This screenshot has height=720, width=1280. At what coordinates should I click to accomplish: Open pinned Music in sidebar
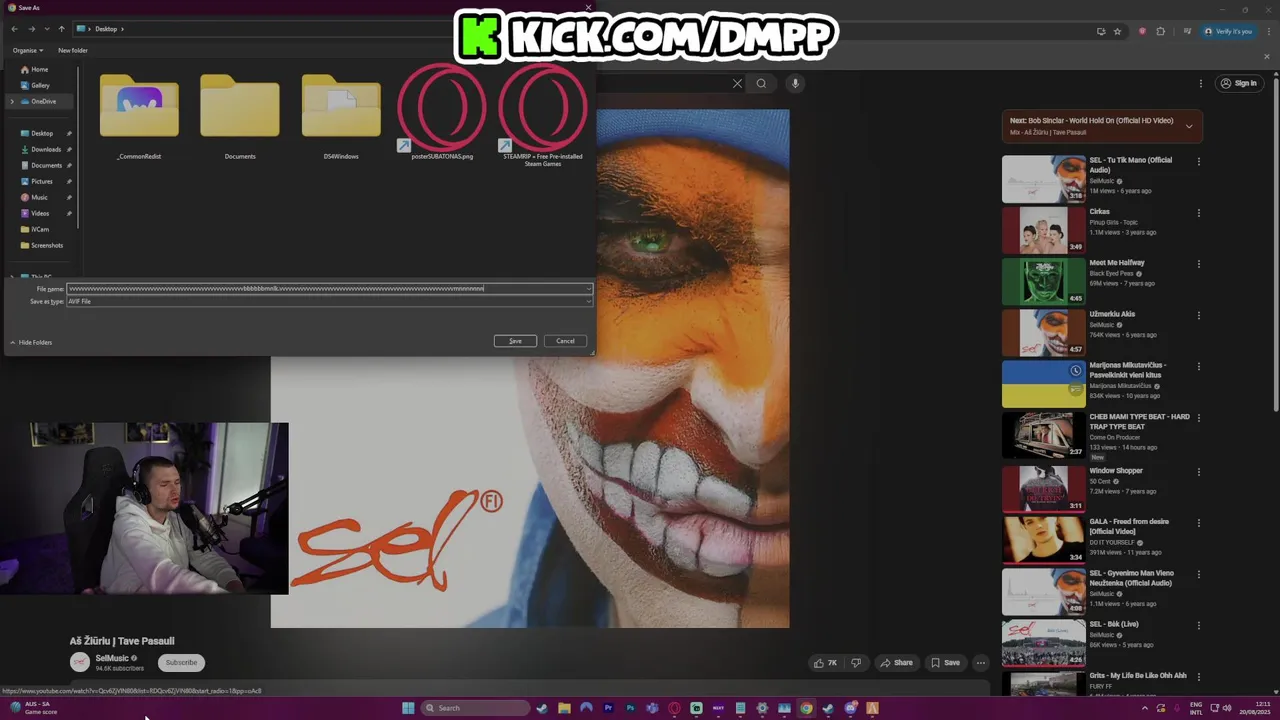click(39, 197)
